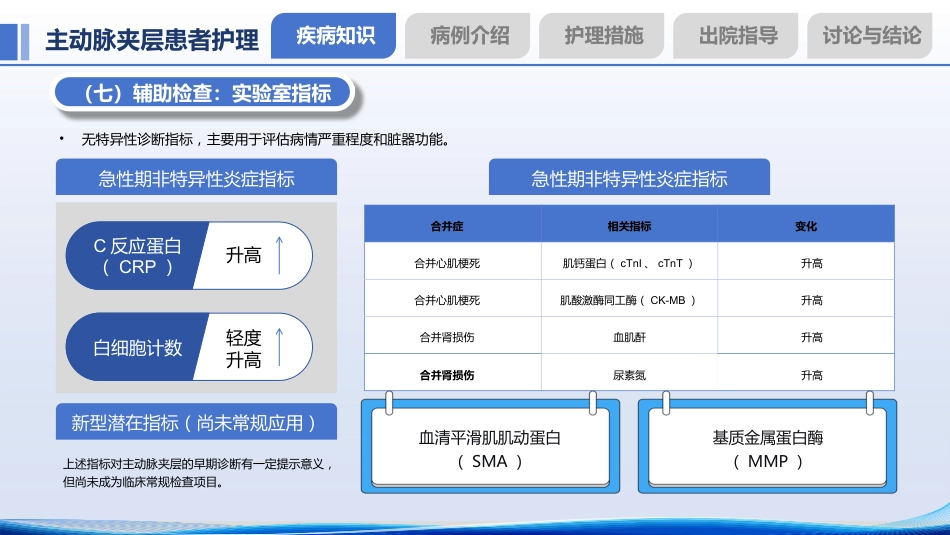Screen dimensions: 950x535
Task: Click the line 上述指标对主动脉夹层的早期诊断有一定提示意义
Action: pos(198,464)
